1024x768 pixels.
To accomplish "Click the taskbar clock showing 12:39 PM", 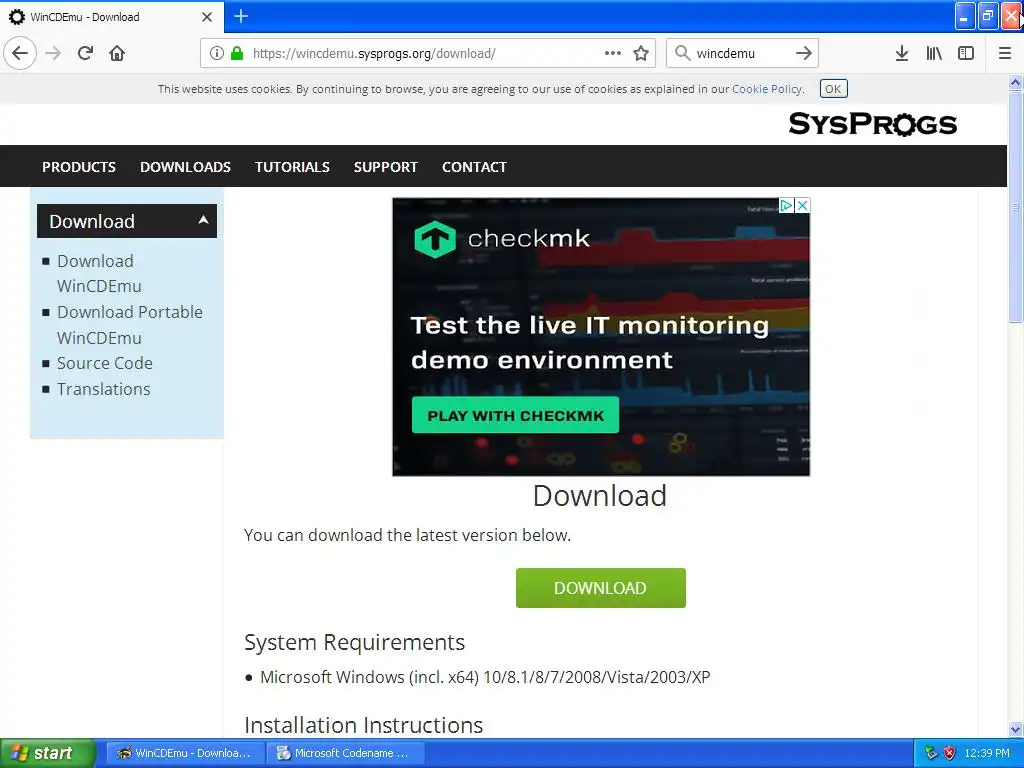I will pyautogui.click(x=987, y=753).
